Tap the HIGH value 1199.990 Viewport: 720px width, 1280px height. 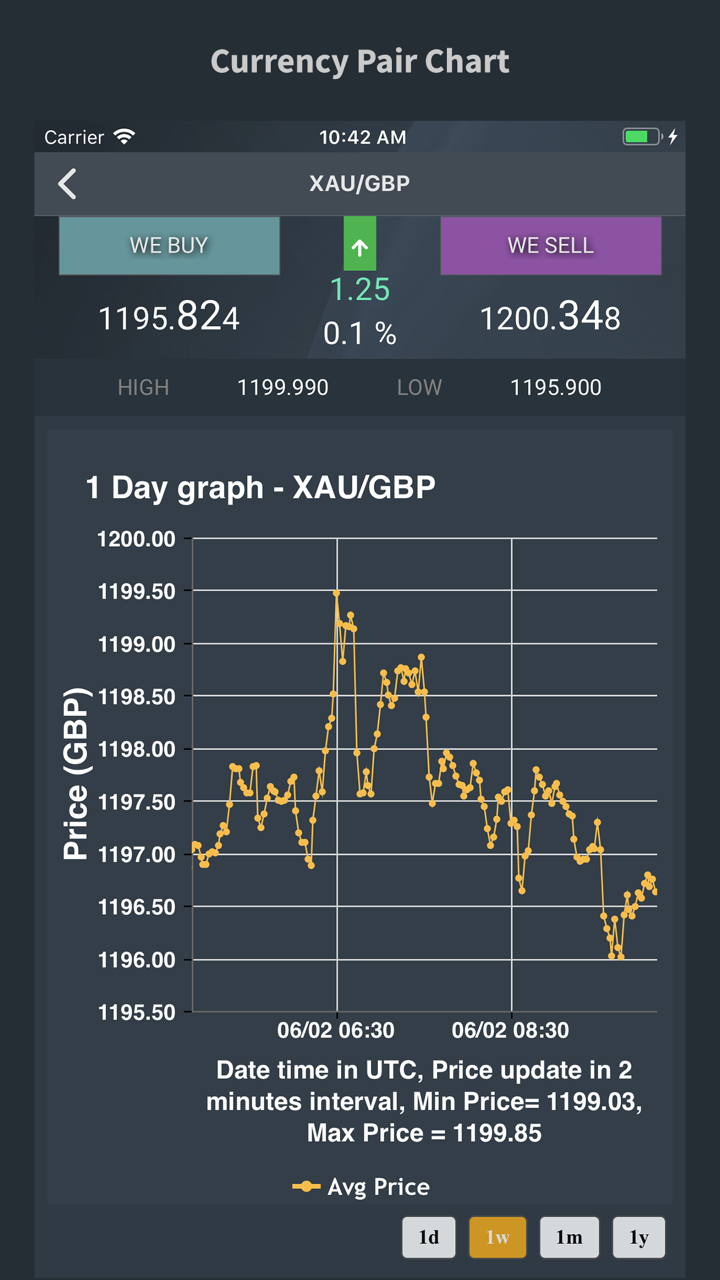pos(283,388)
